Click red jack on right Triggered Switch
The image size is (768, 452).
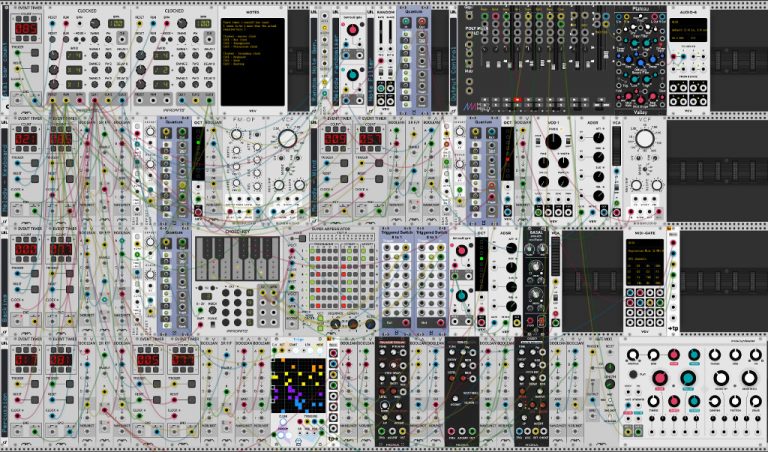440,323
